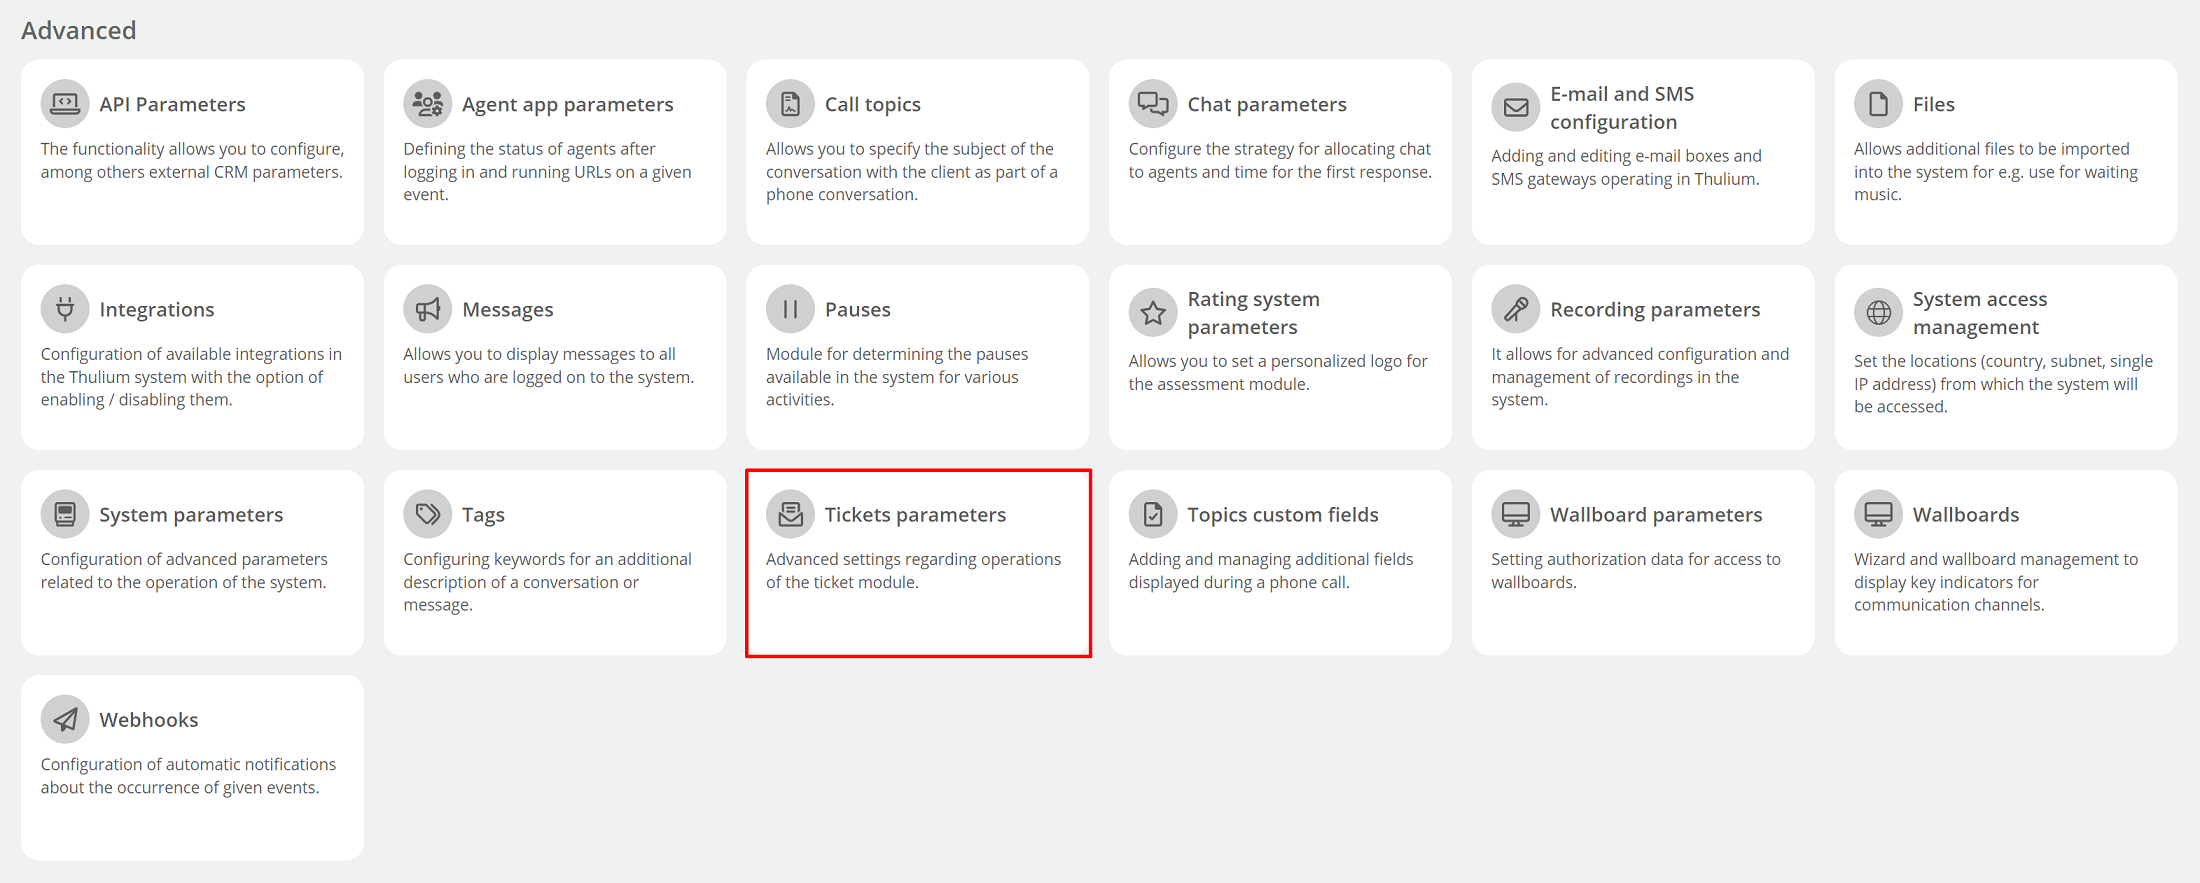Click 'Allows you to specify the subject' description
2200x883 pixels.
912,171
